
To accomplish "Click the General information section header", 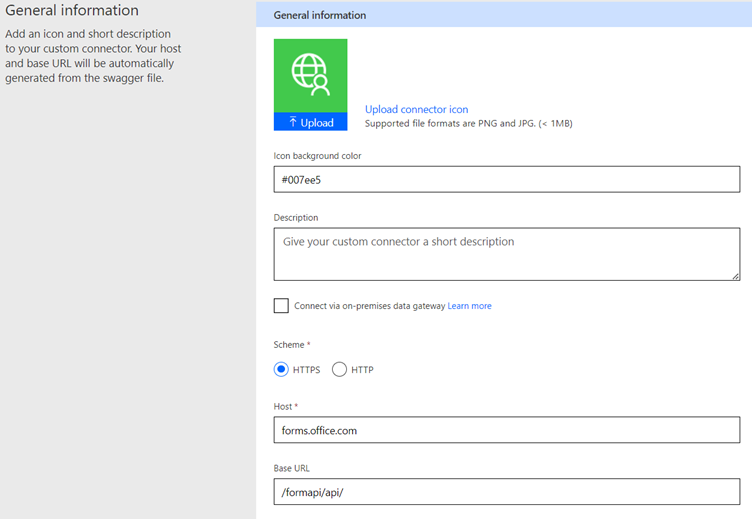I will tap(504, 15).
